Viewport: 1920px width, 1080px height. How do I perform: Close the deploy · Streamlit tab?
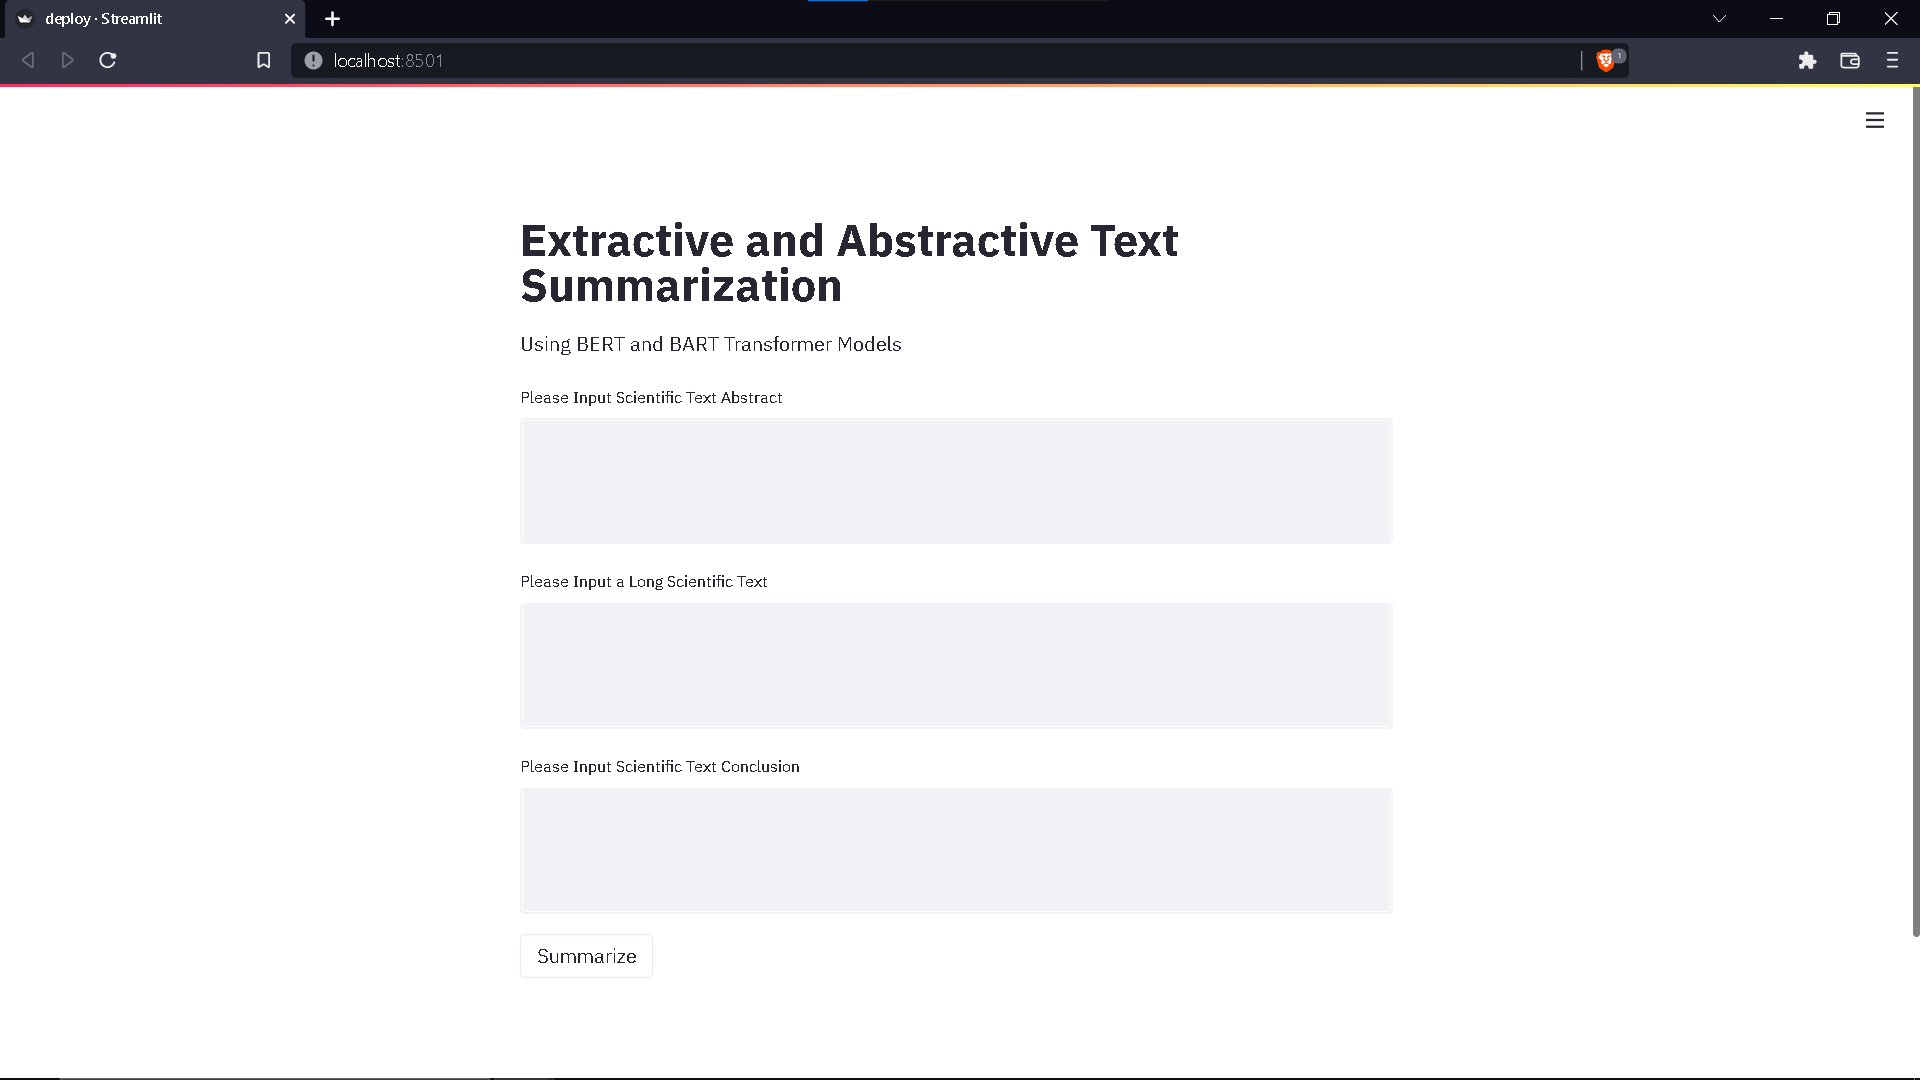click(x=289, y=19)
